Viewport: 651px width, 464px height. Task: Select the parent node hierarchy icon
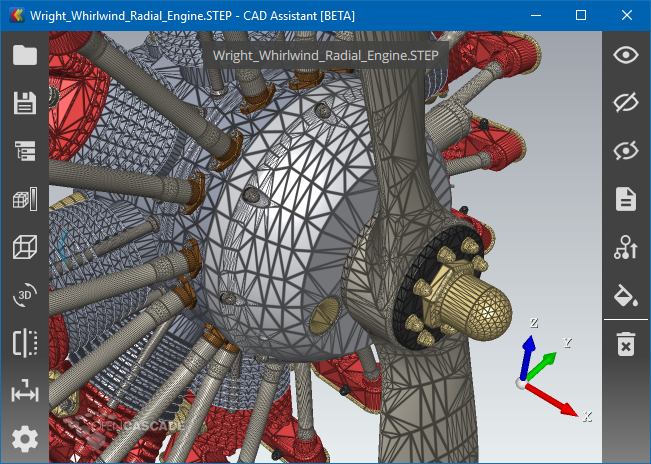(x=626, y=247)
